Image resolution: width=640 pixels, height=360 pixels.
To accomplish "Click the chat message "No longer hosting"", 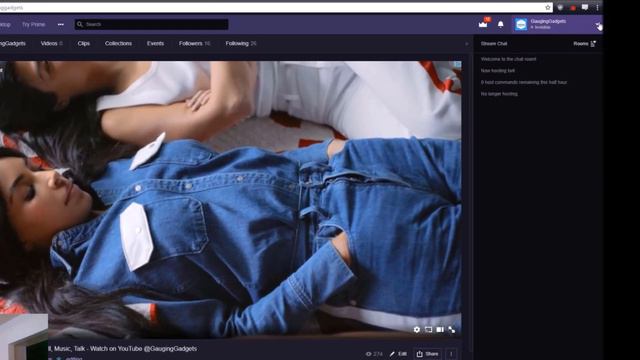I will pyautogui.click(x=499, y=94).
